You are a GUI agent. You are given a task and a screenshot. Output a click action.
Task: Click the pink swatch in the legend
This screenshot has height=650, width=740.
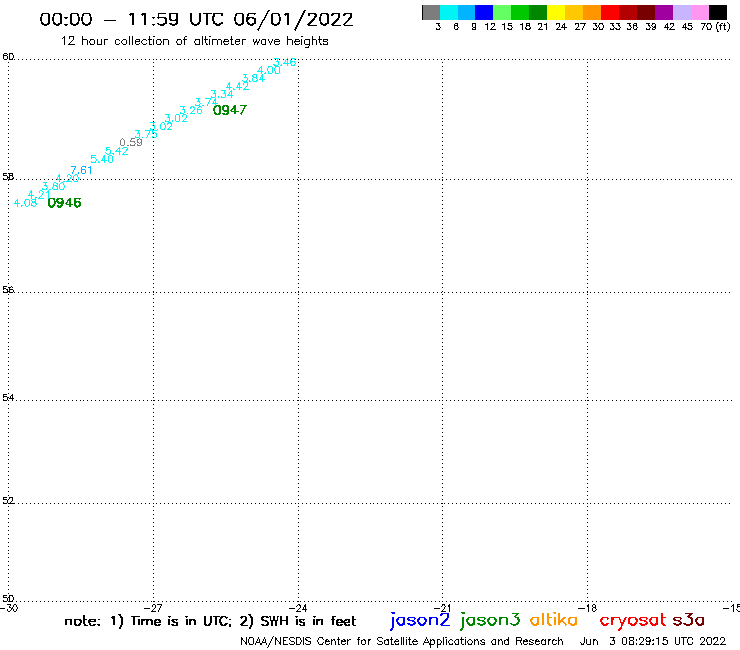(699, 12)
